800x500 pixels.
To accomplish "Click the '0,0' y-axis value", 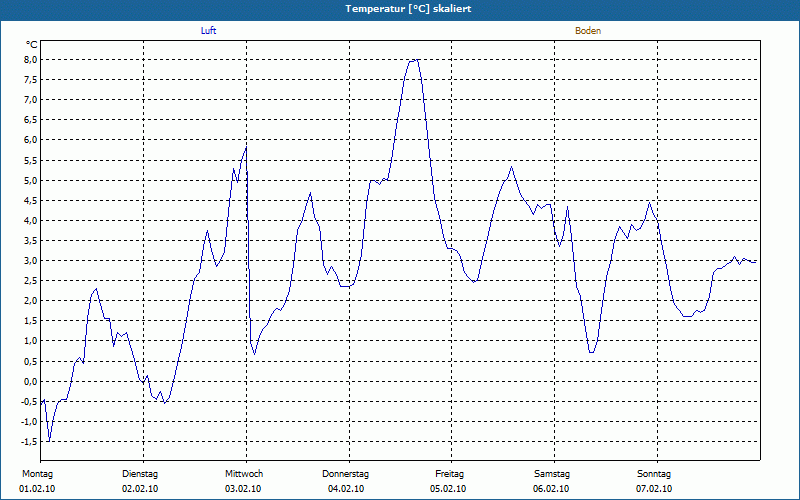I will click(31, 381).
